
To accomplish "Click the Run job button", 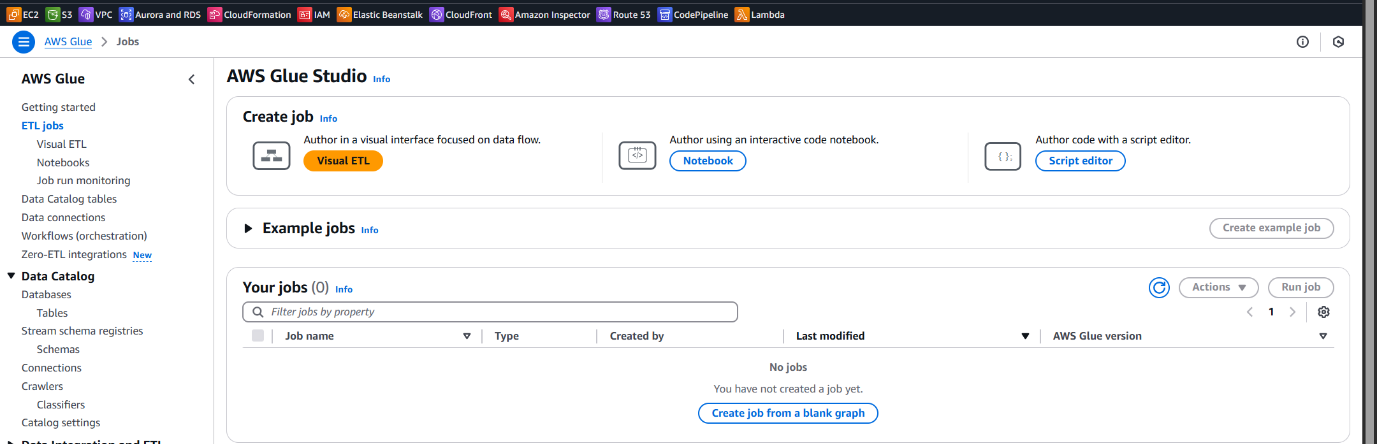I will pyautogui.click(x=1301, y=287).
